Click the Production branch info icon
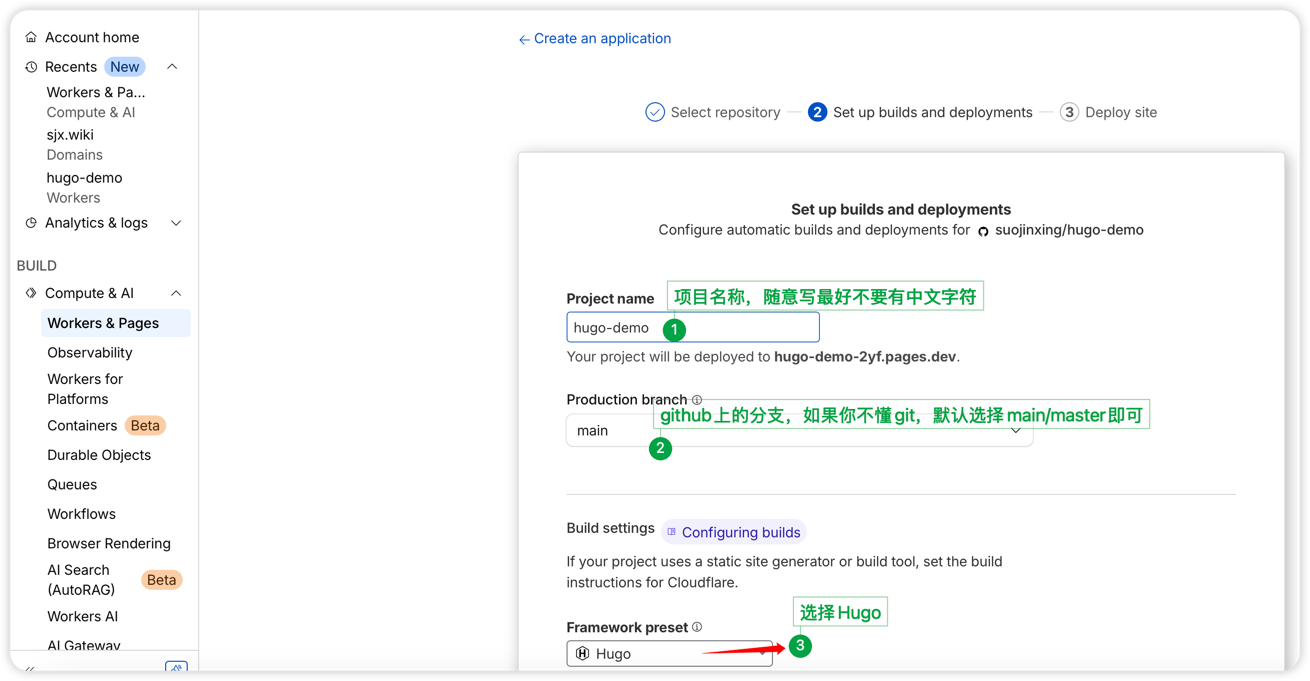Viewport: 1310px width, 681px height. pyautogui.click(x=697, y=400)
